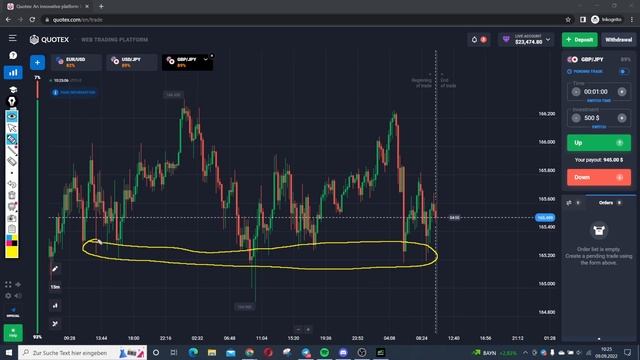The image size is (640, 360).
Task: Open Spotify from the taskbar
Action: coord(324,352)
